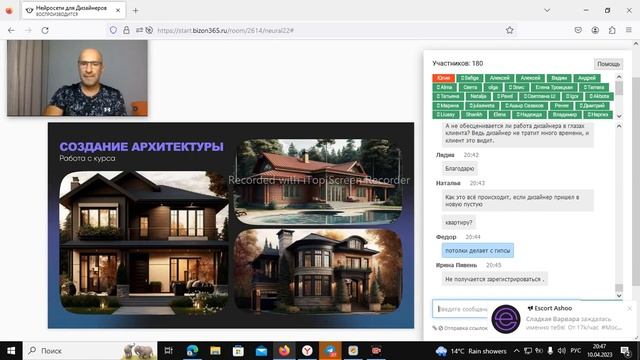Click the chat scroll down arrow

(619, 296)
